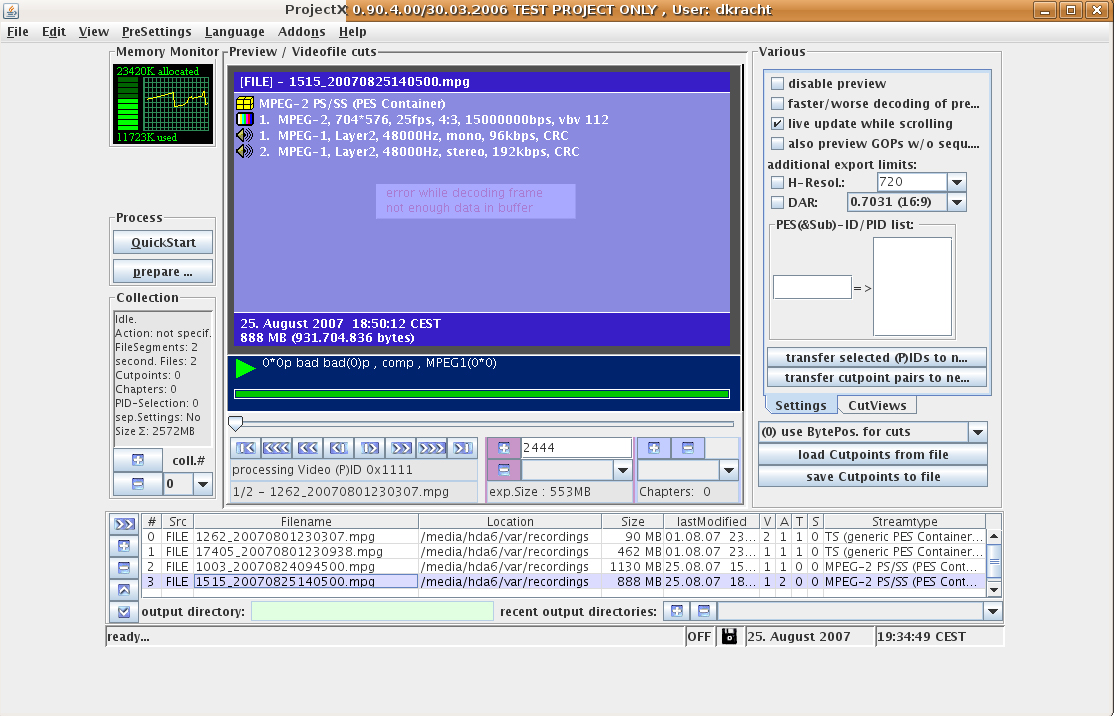
Task: Open the coll.# collection number dropdown
Action: click(203, 484)
